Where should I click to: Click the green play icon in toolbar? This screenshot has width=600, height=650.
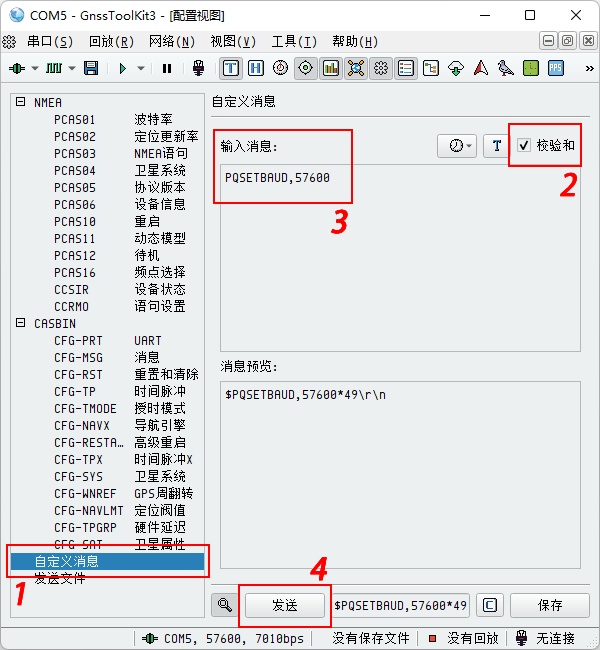click(122, 68)
